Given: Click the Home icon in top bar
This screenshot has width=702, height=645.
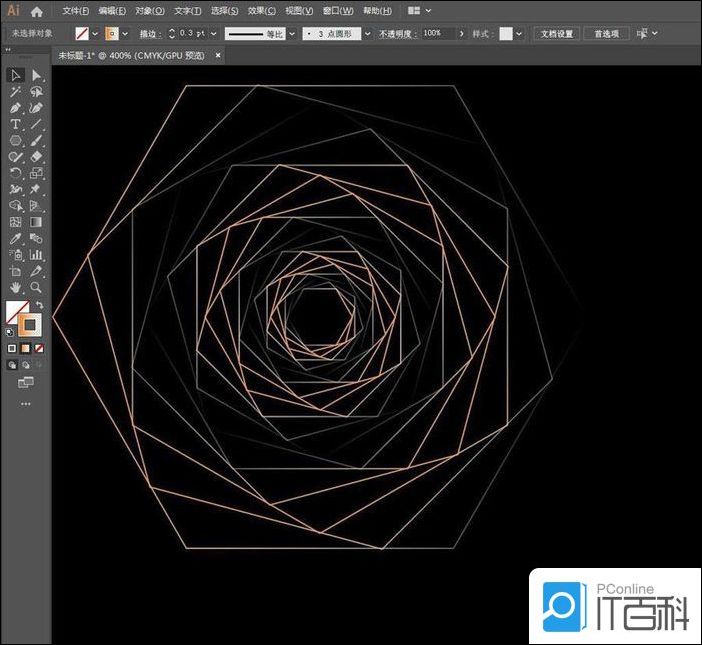Looking at the screenshot, I should coord(37,11).
